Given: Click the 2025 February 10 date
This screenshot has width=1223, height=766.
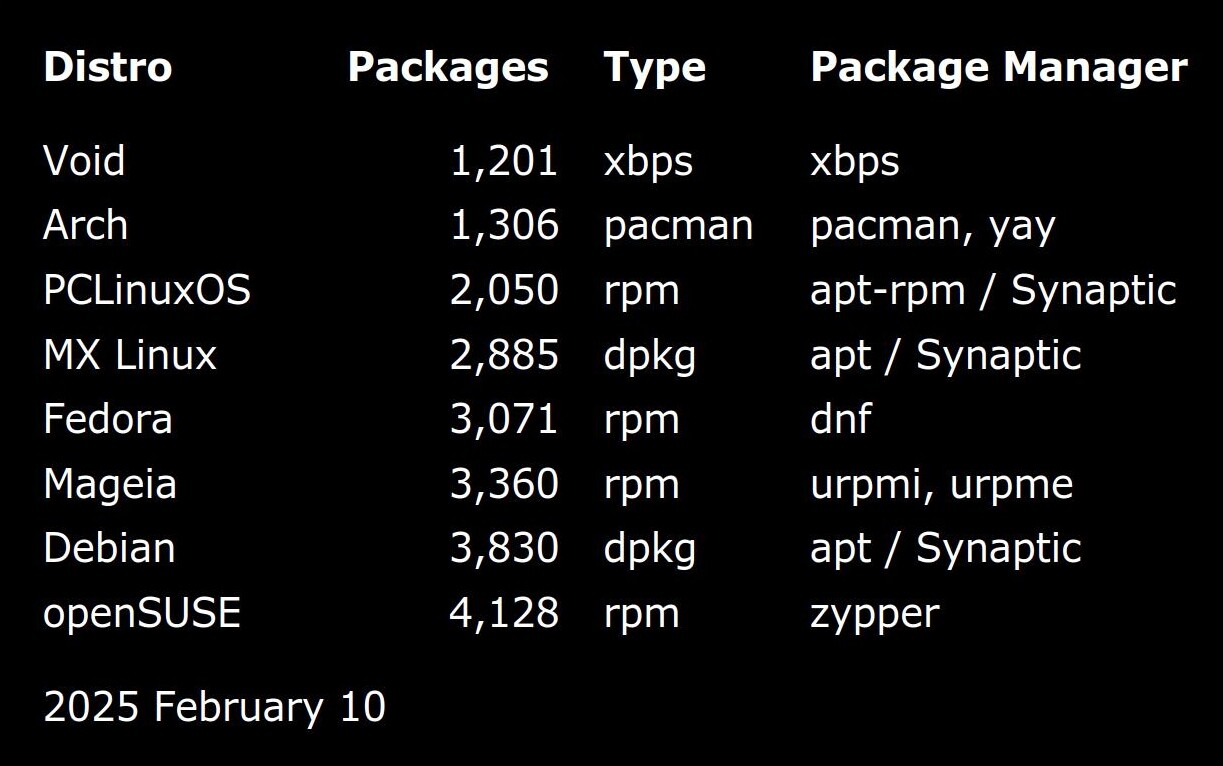Looking at the screenshot, I should (x=214, y=707).
